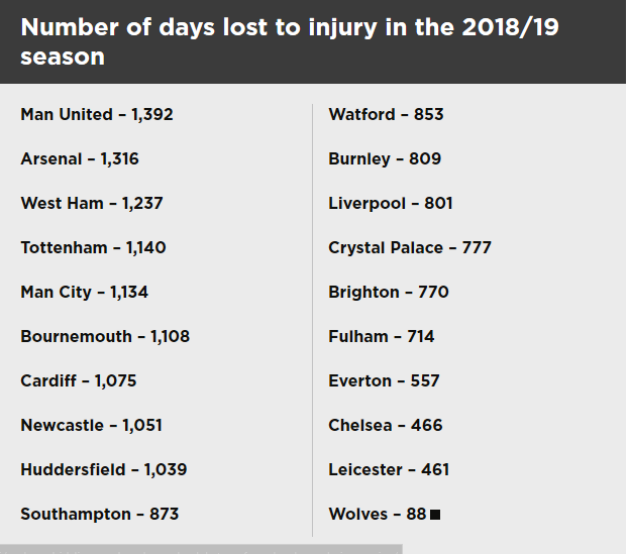Select the Everton – 557 entry
This screenshot has width=630, height=554.
[384, 381]
